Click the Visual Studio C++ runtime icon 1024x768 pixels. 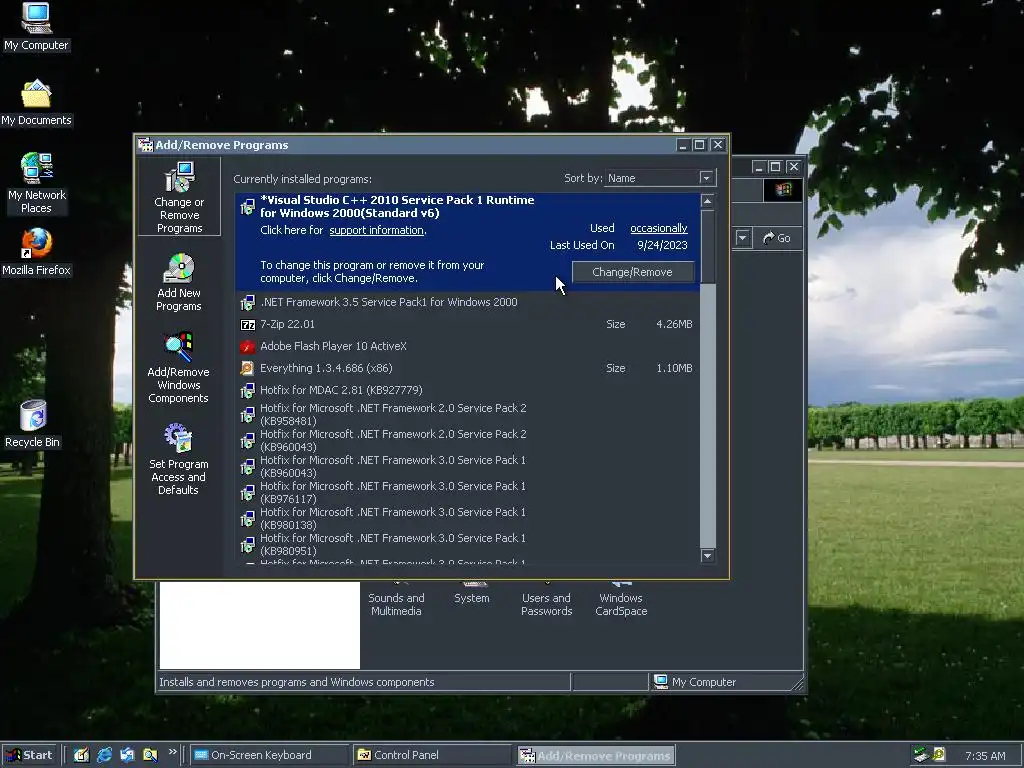[x=248, y=207]
